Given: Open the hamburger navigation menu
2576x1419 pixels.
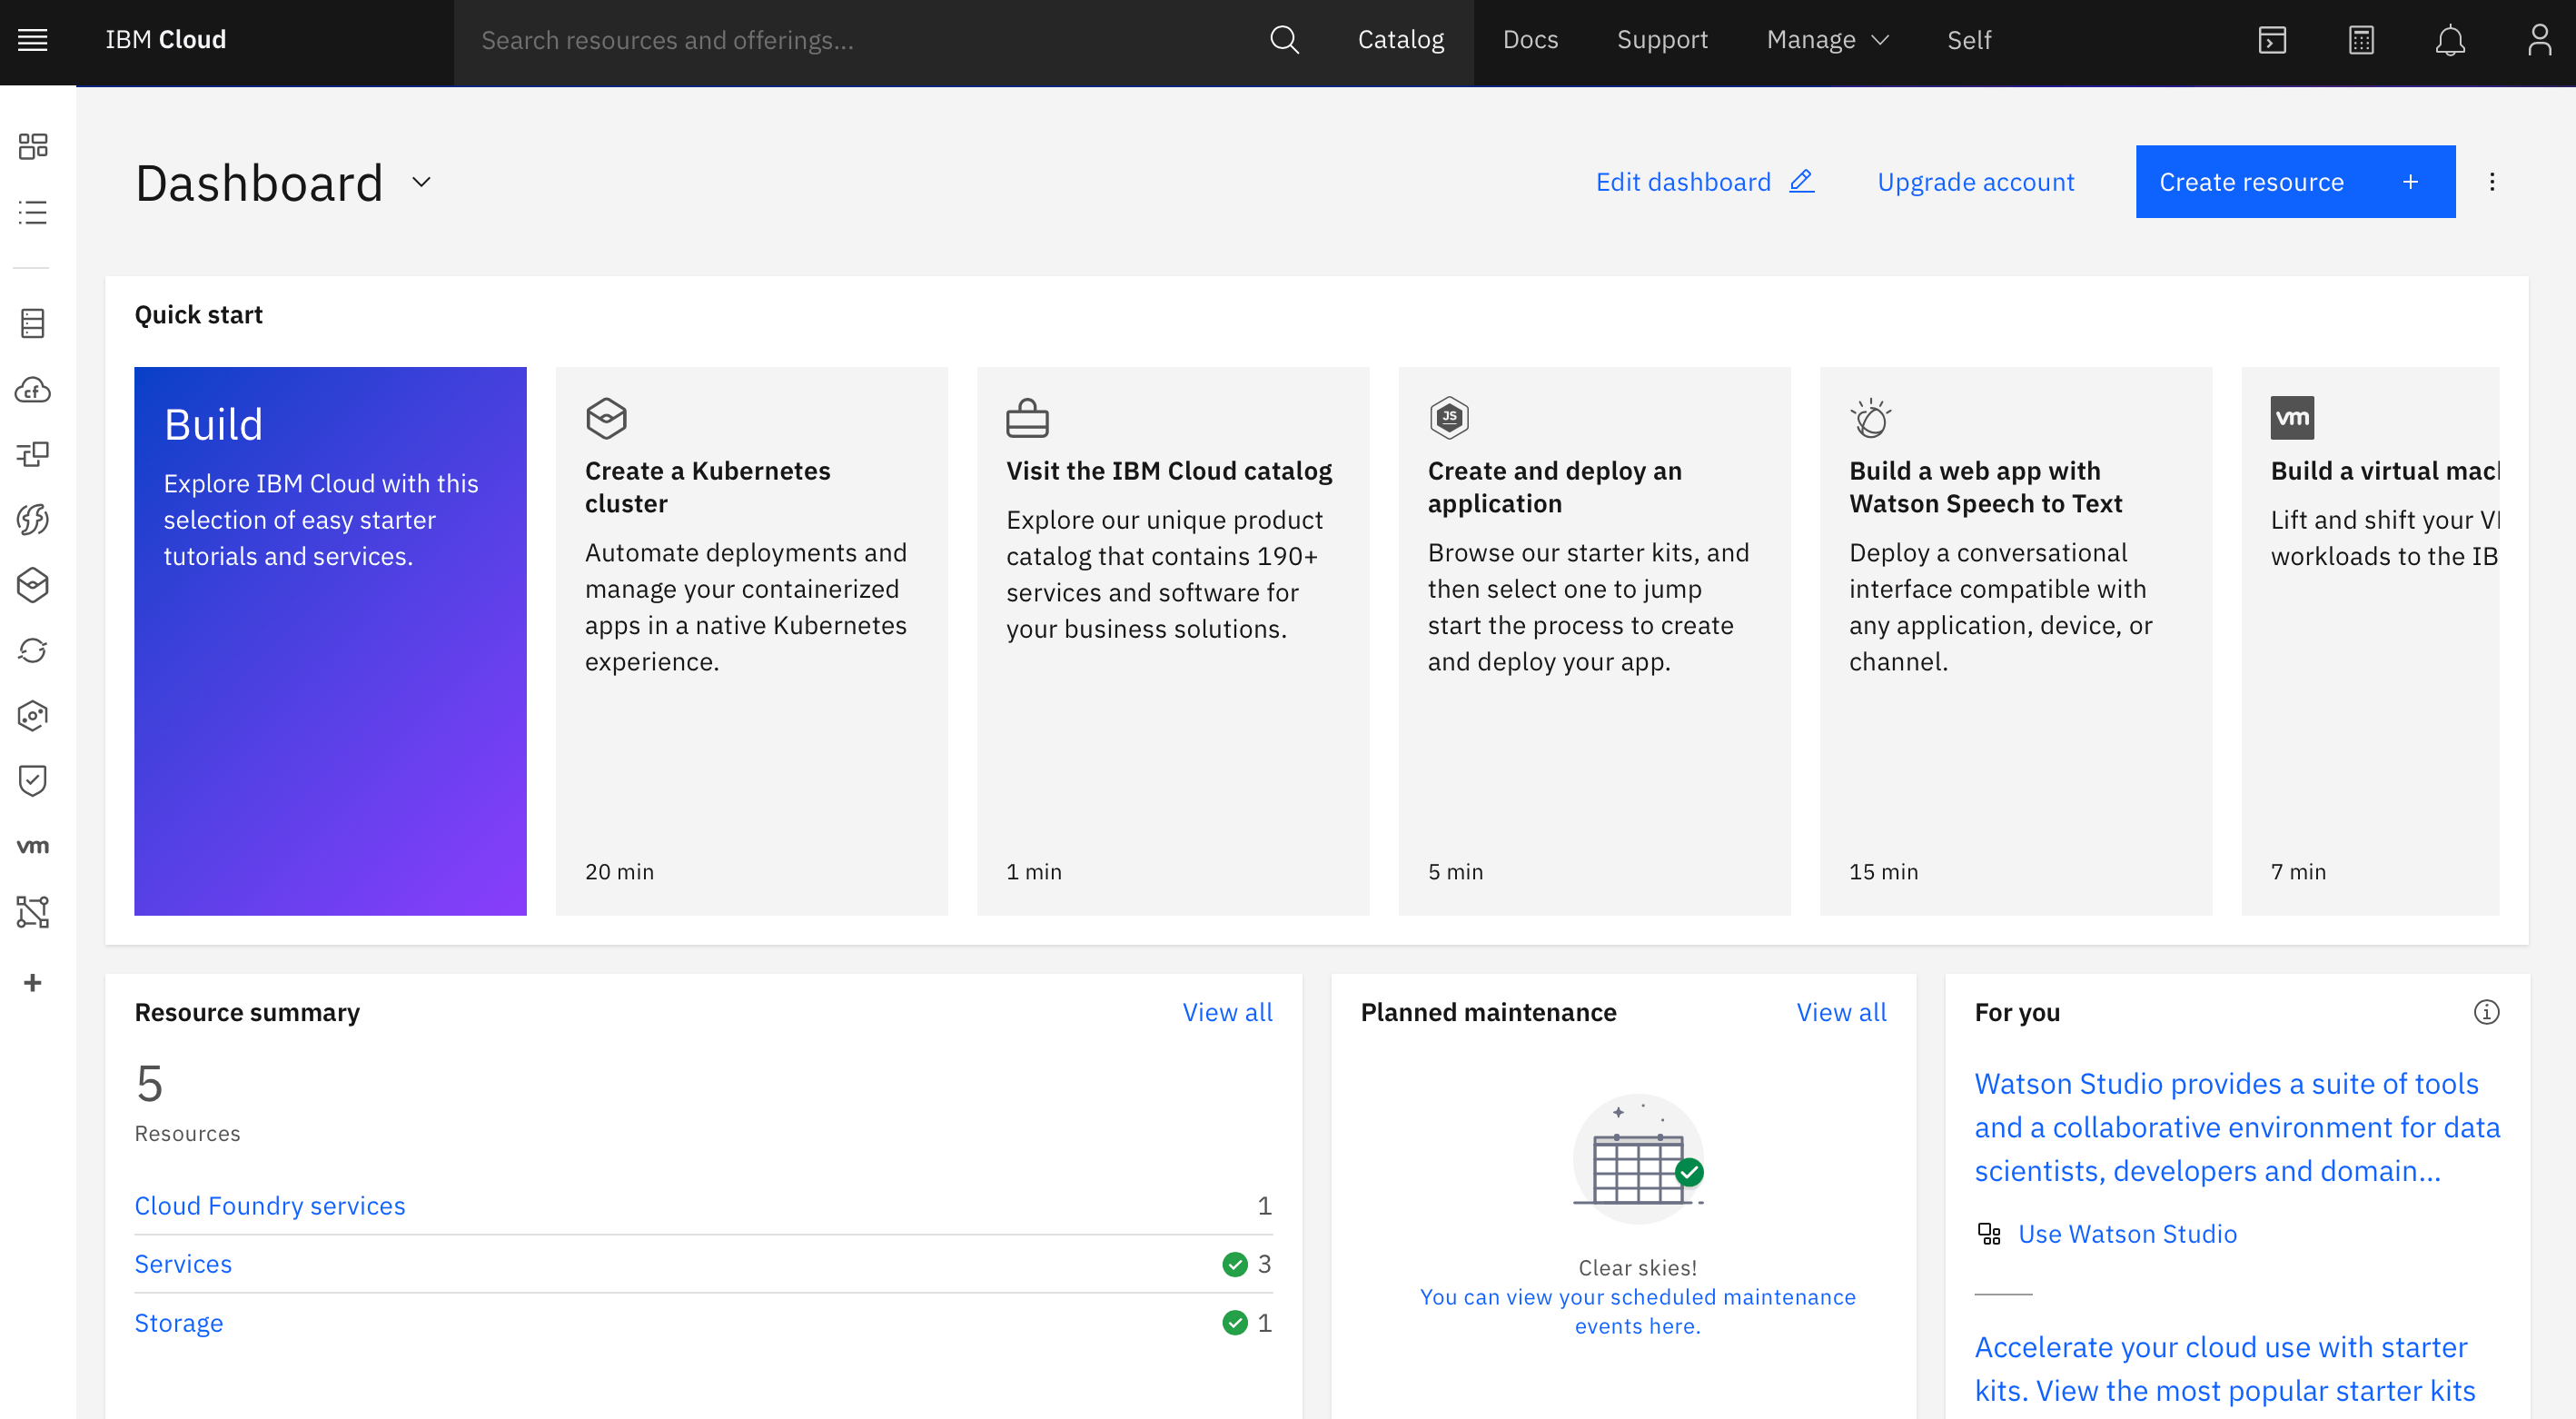Looking at the screenshot, I should [x=33, y=40].
